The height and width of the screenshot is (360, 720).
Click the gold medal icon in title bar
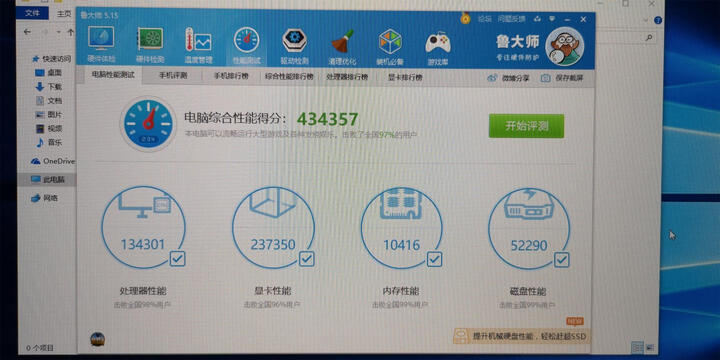click(x=466, y=18)
